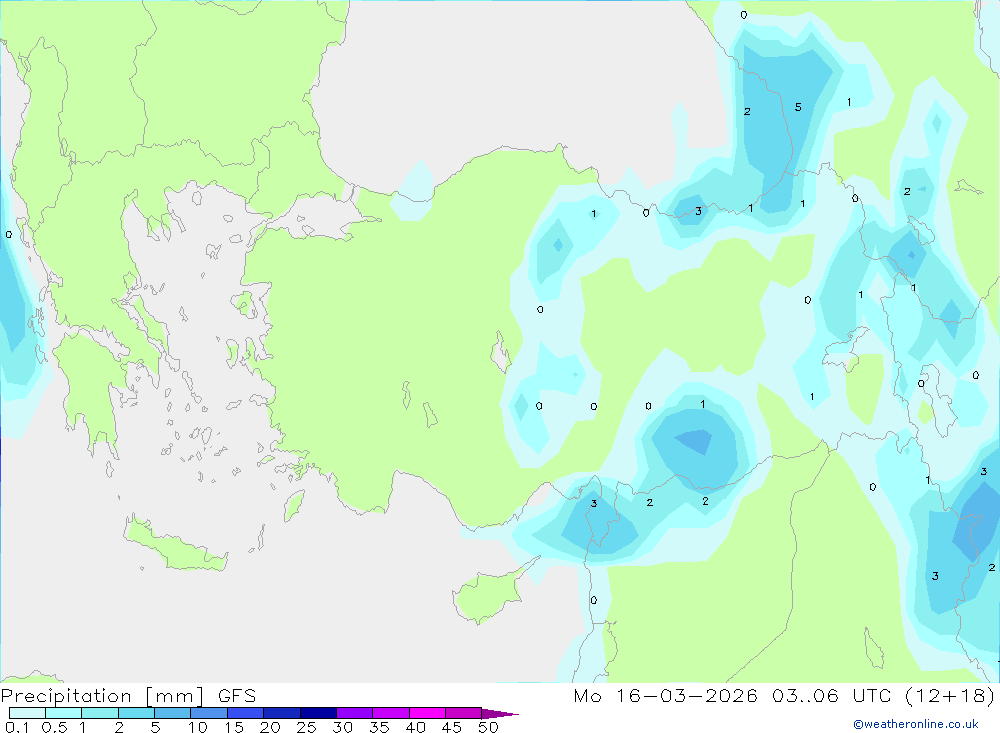This screenshot has height=733, width=1000.
Task: Click the '35' legend scale label
Action: click(379, 727)
